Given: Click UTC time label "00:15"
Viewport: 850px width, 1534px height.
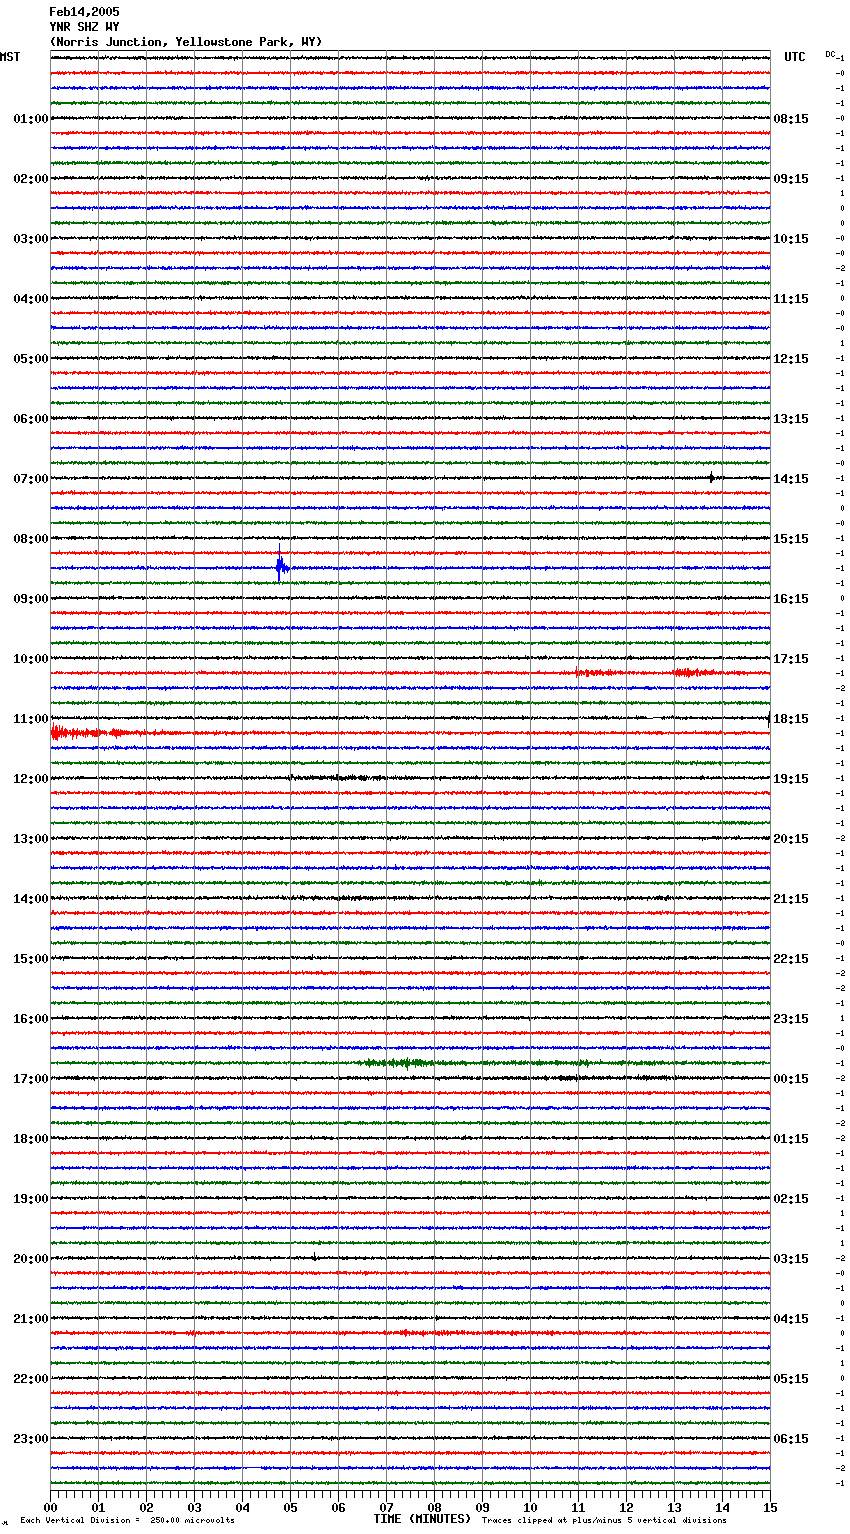Looking at the screenshot, I should pos(791,1079).
